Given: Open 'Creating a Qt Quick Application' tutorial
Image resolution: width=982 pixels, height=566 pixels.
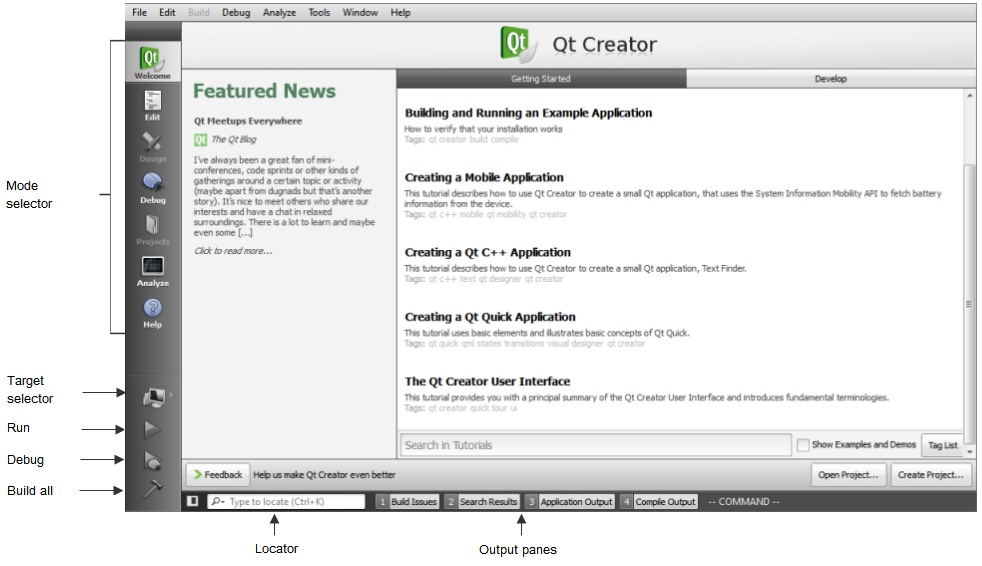Looking at the screenshot, I should 490,317.
